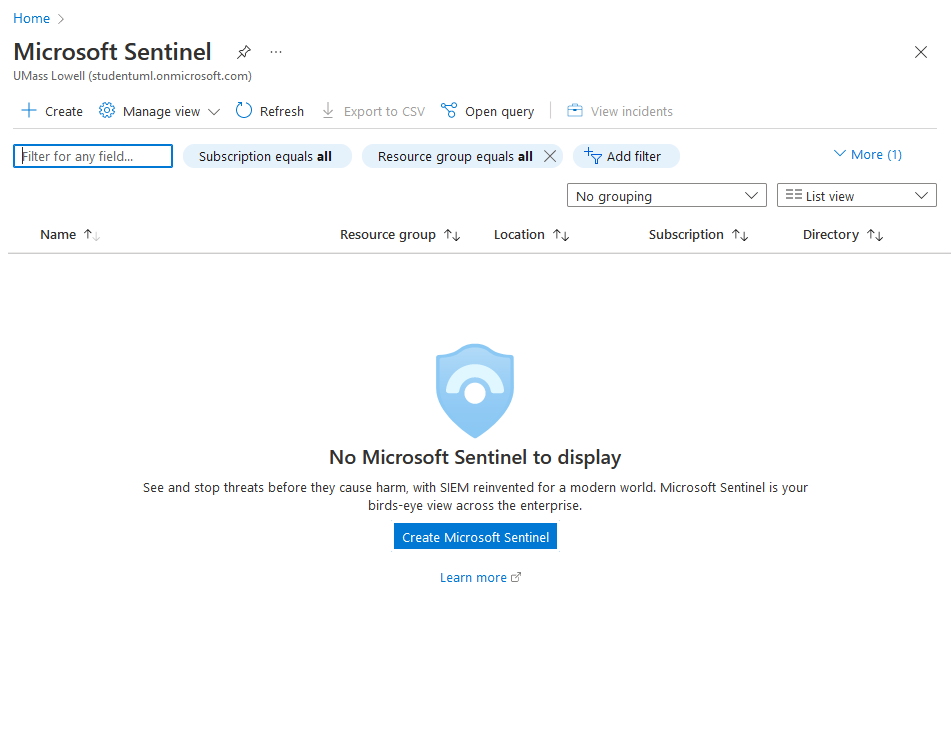Click the Refresh icon
951x735 pixels.
click(x=244, y=111)
